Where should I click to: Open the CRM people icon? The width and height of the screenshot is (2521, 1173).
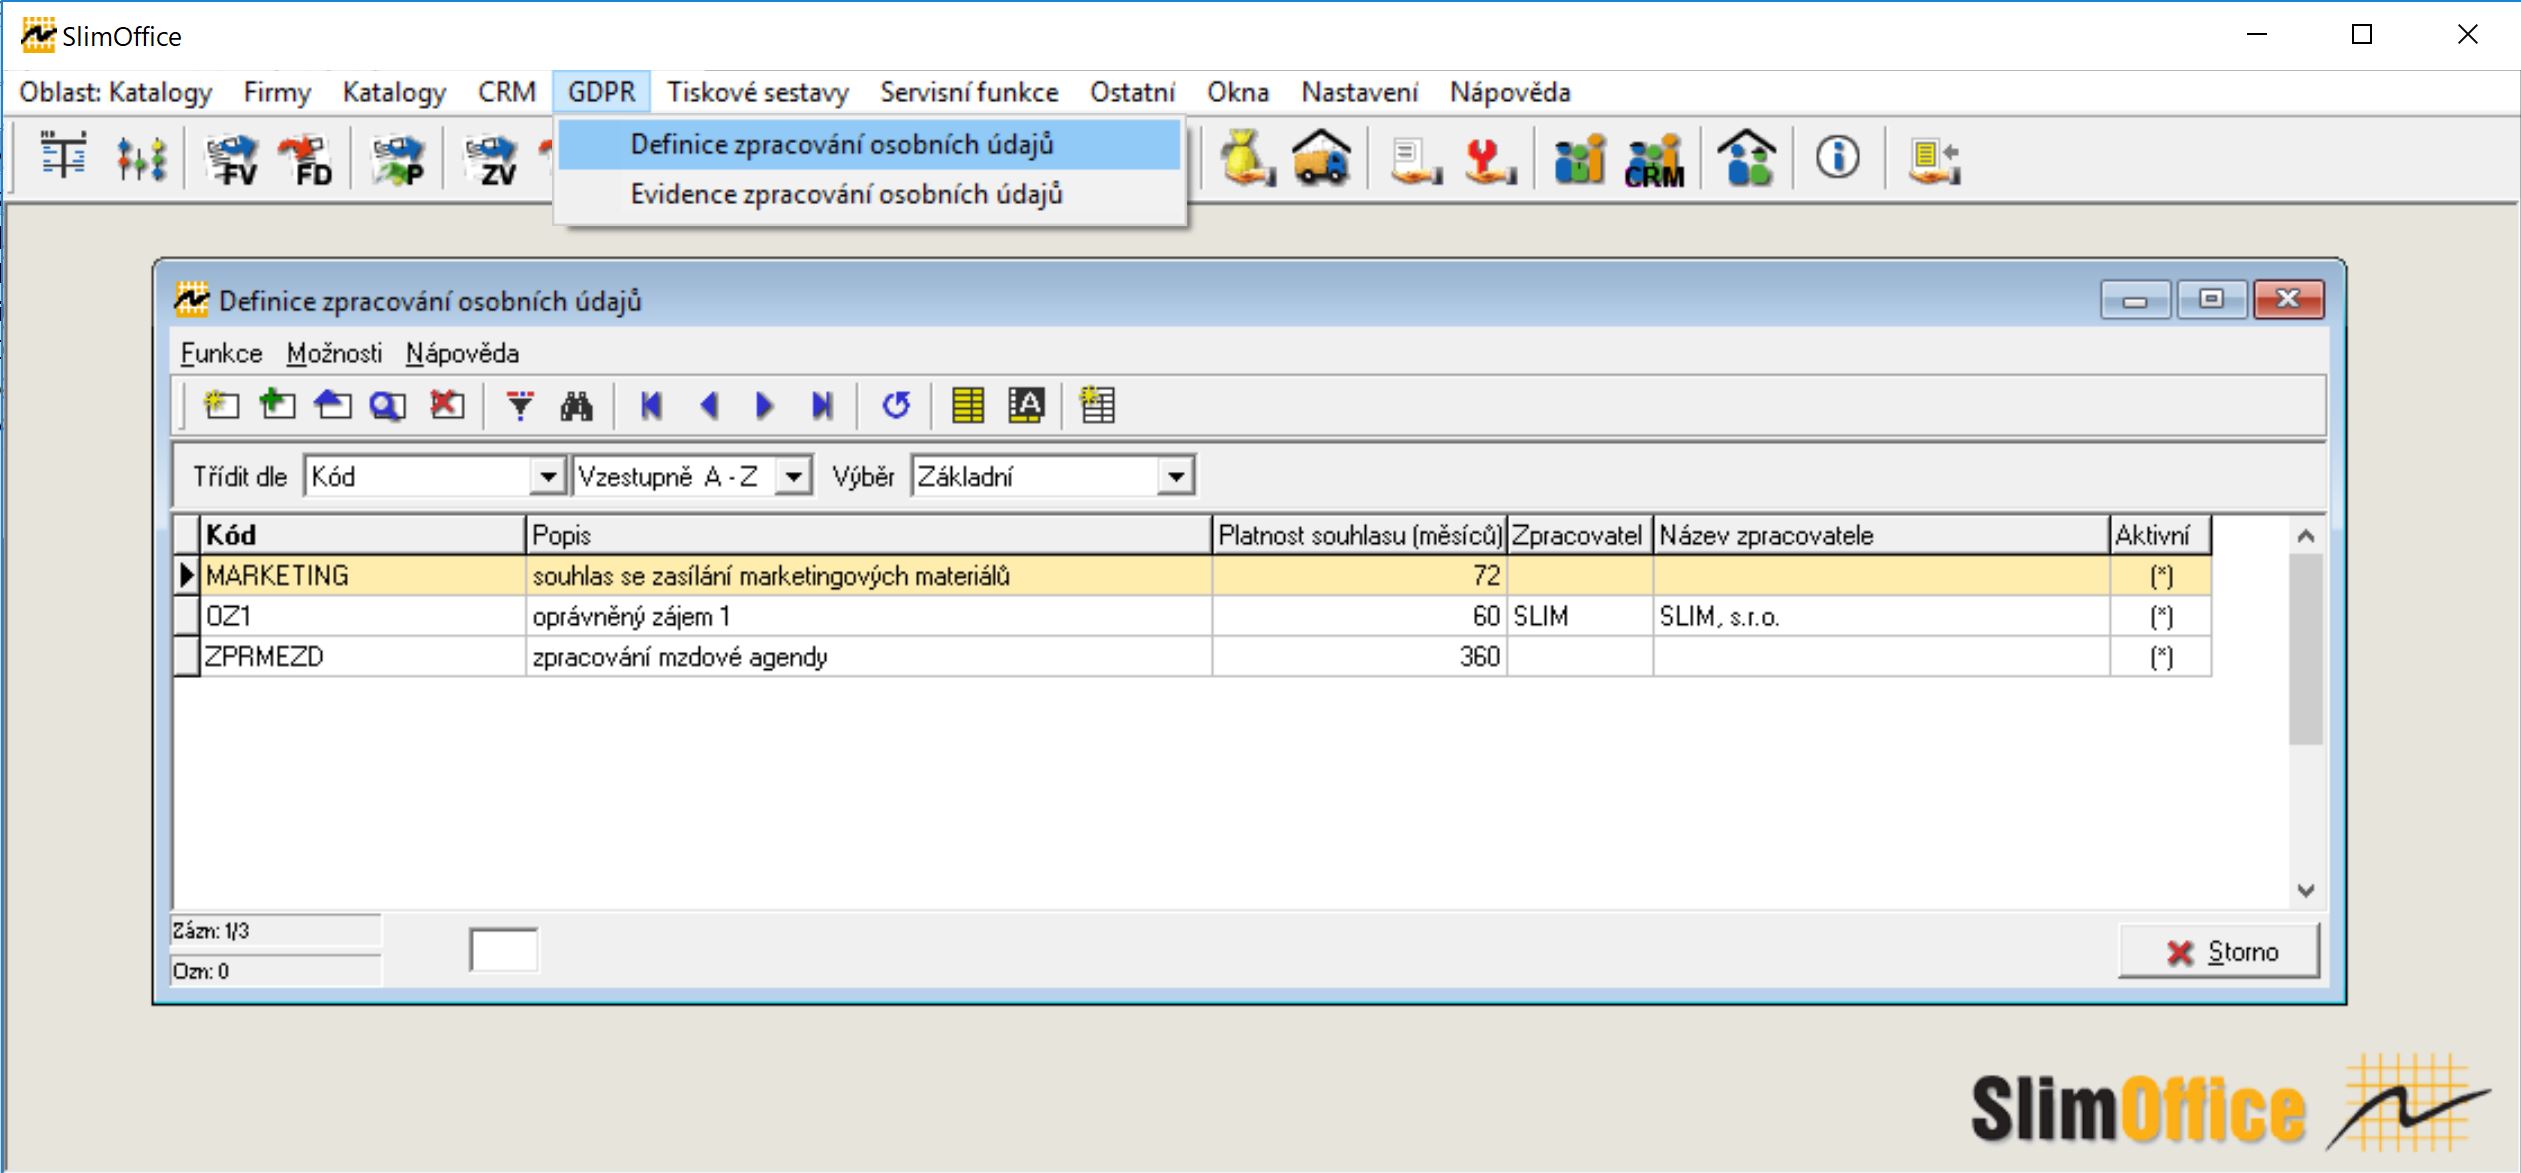1655,160
